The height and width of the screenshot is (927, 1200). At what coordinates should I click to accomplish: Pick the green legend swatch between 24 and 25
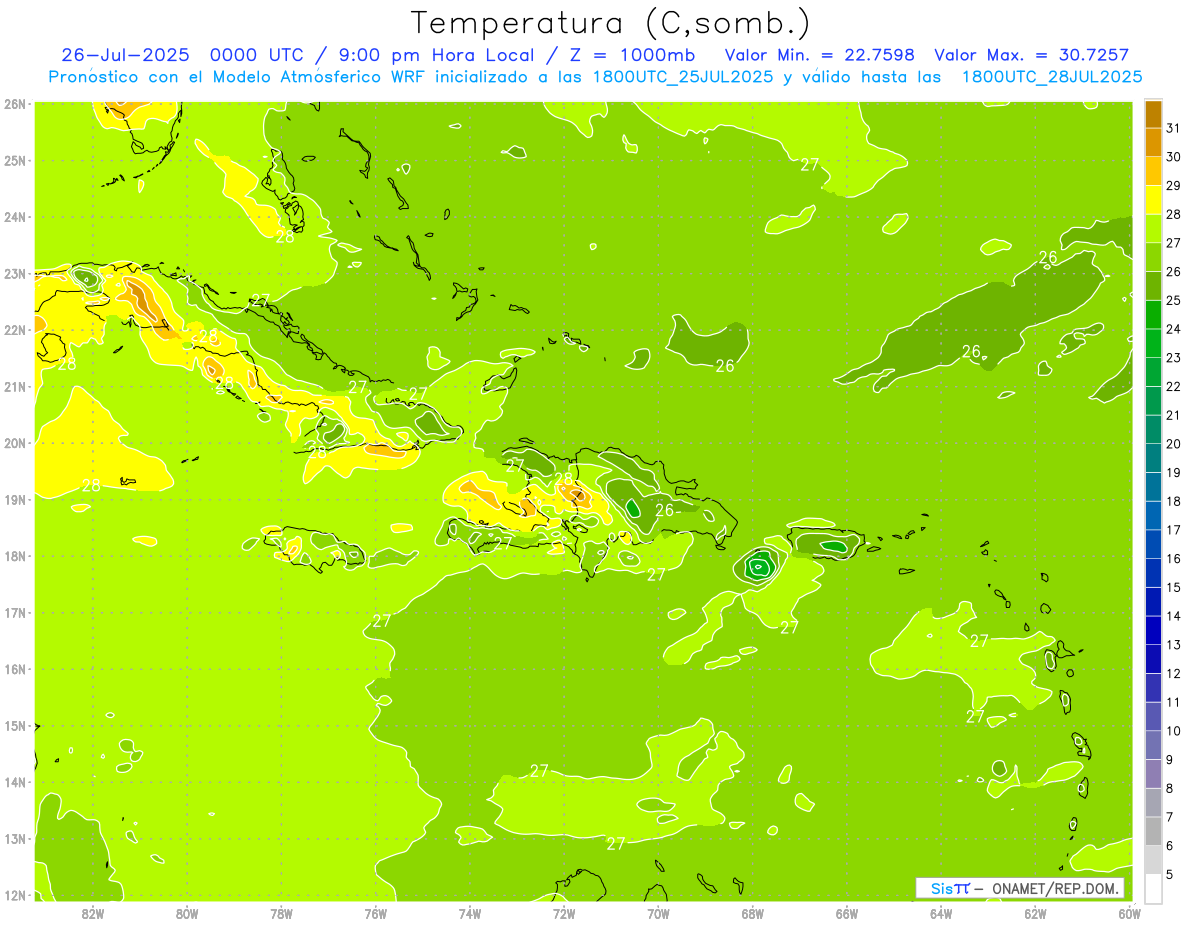[x=1153, y=314]
